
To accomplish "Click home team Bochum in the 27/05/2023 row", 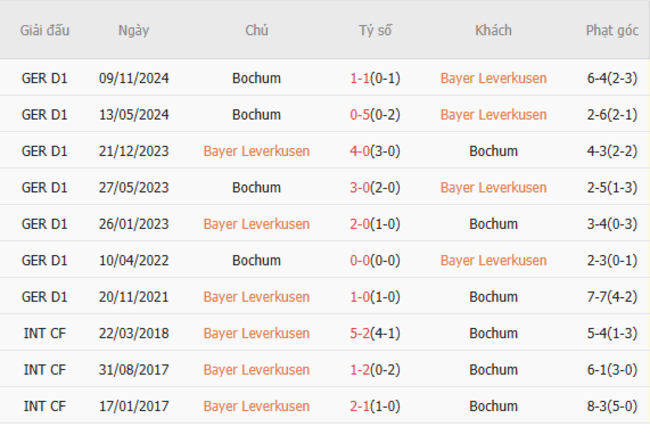I will 256,188.
